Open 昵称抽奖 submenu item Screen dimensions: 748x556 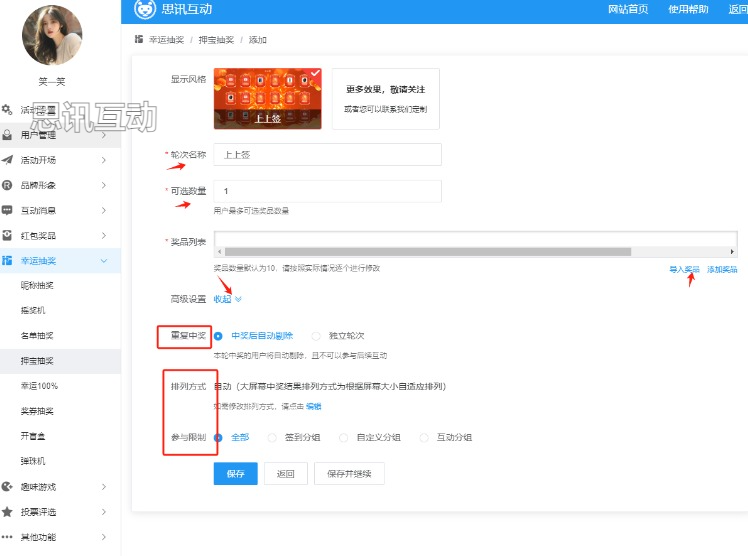click(37, 285)
